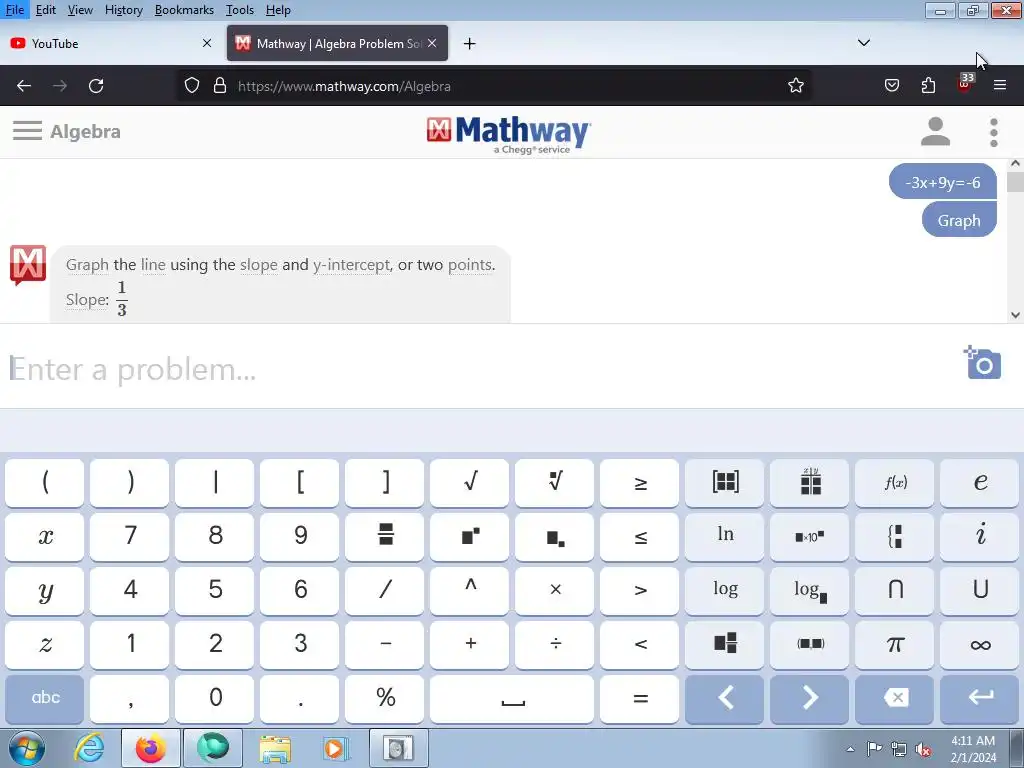Open the History menu
The height and width of the screenshot is (768, 1024).
123,10
